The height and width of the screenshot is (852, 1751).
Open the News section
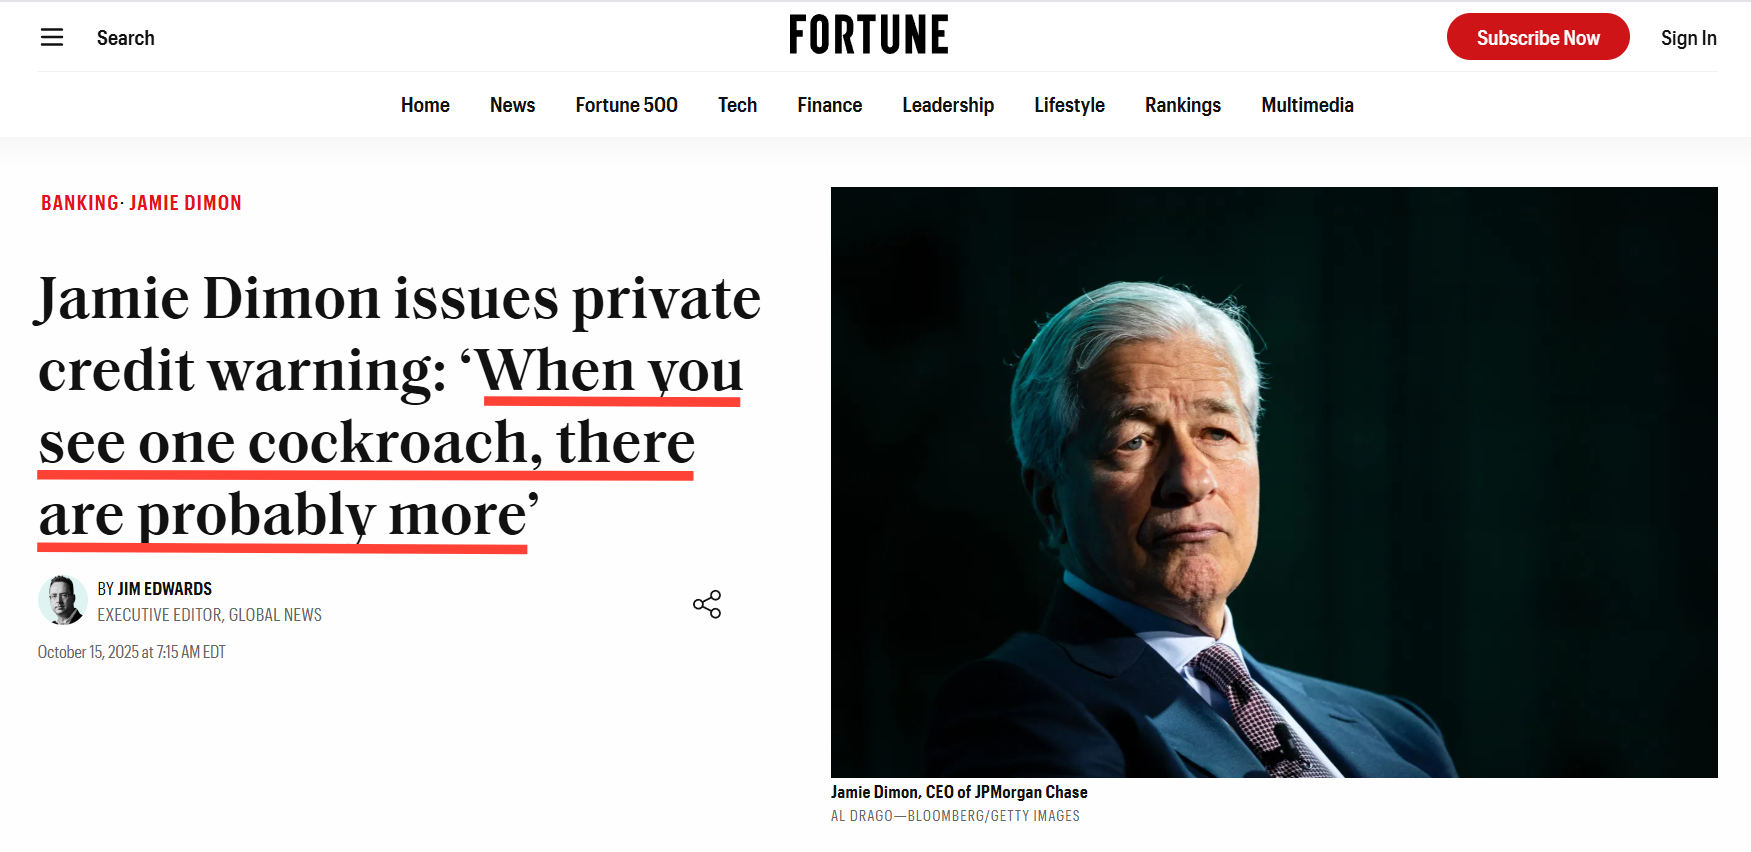(512, 105)
